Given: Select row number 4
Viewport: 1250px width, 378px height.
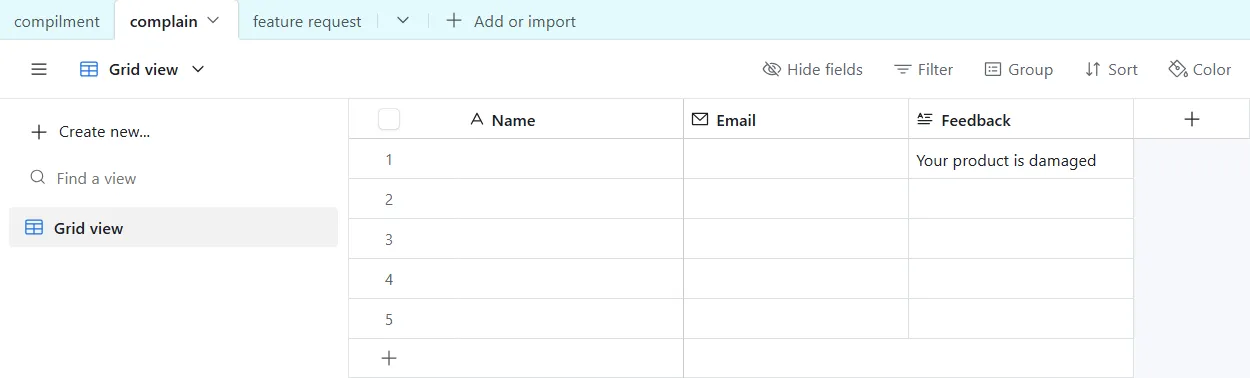Looking at the screenshot, I should coord(389,280).
